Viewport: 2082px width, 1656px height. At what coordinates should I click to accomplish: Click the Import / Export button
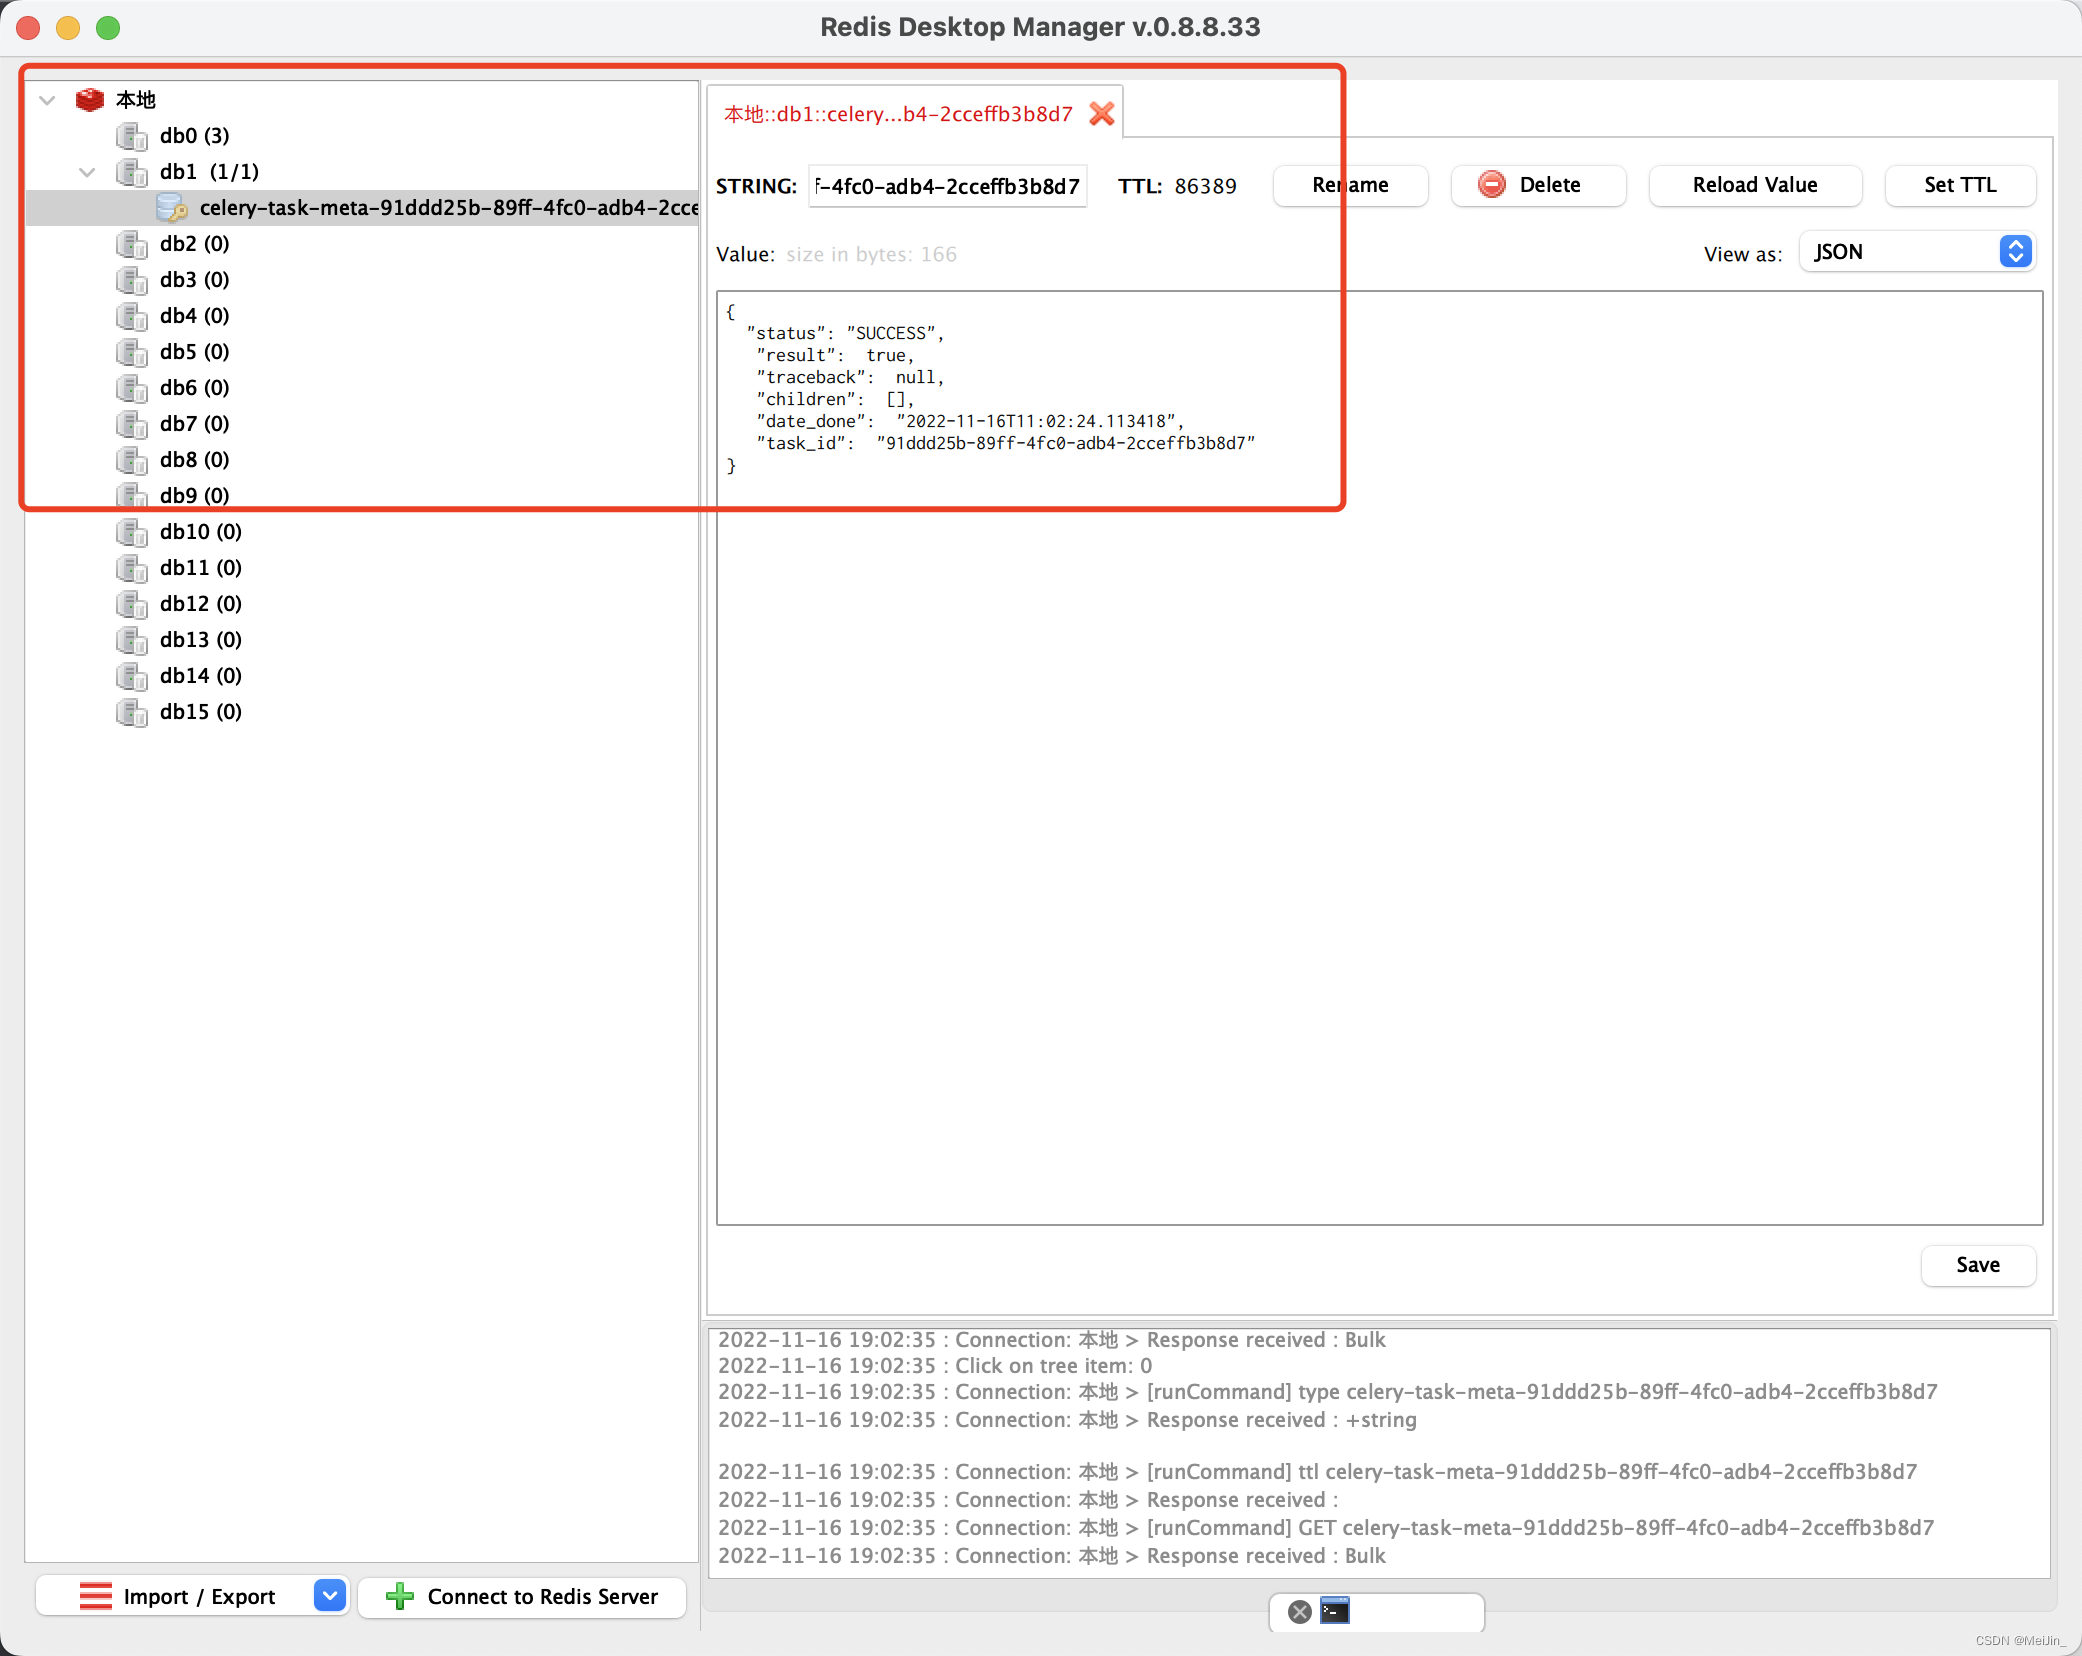pyautogui.click(x=192, y=1596)
